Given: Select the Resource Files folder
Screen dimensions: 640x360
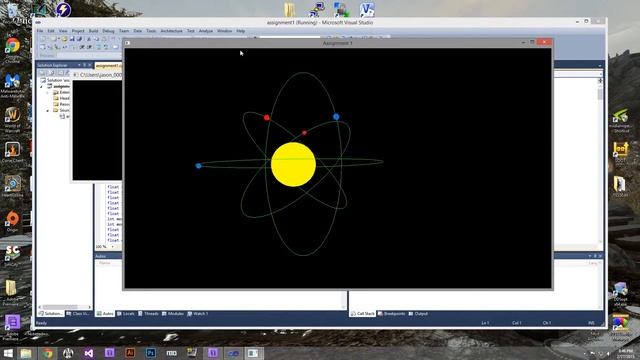Looking at the screenshot, I should point(61,104).
